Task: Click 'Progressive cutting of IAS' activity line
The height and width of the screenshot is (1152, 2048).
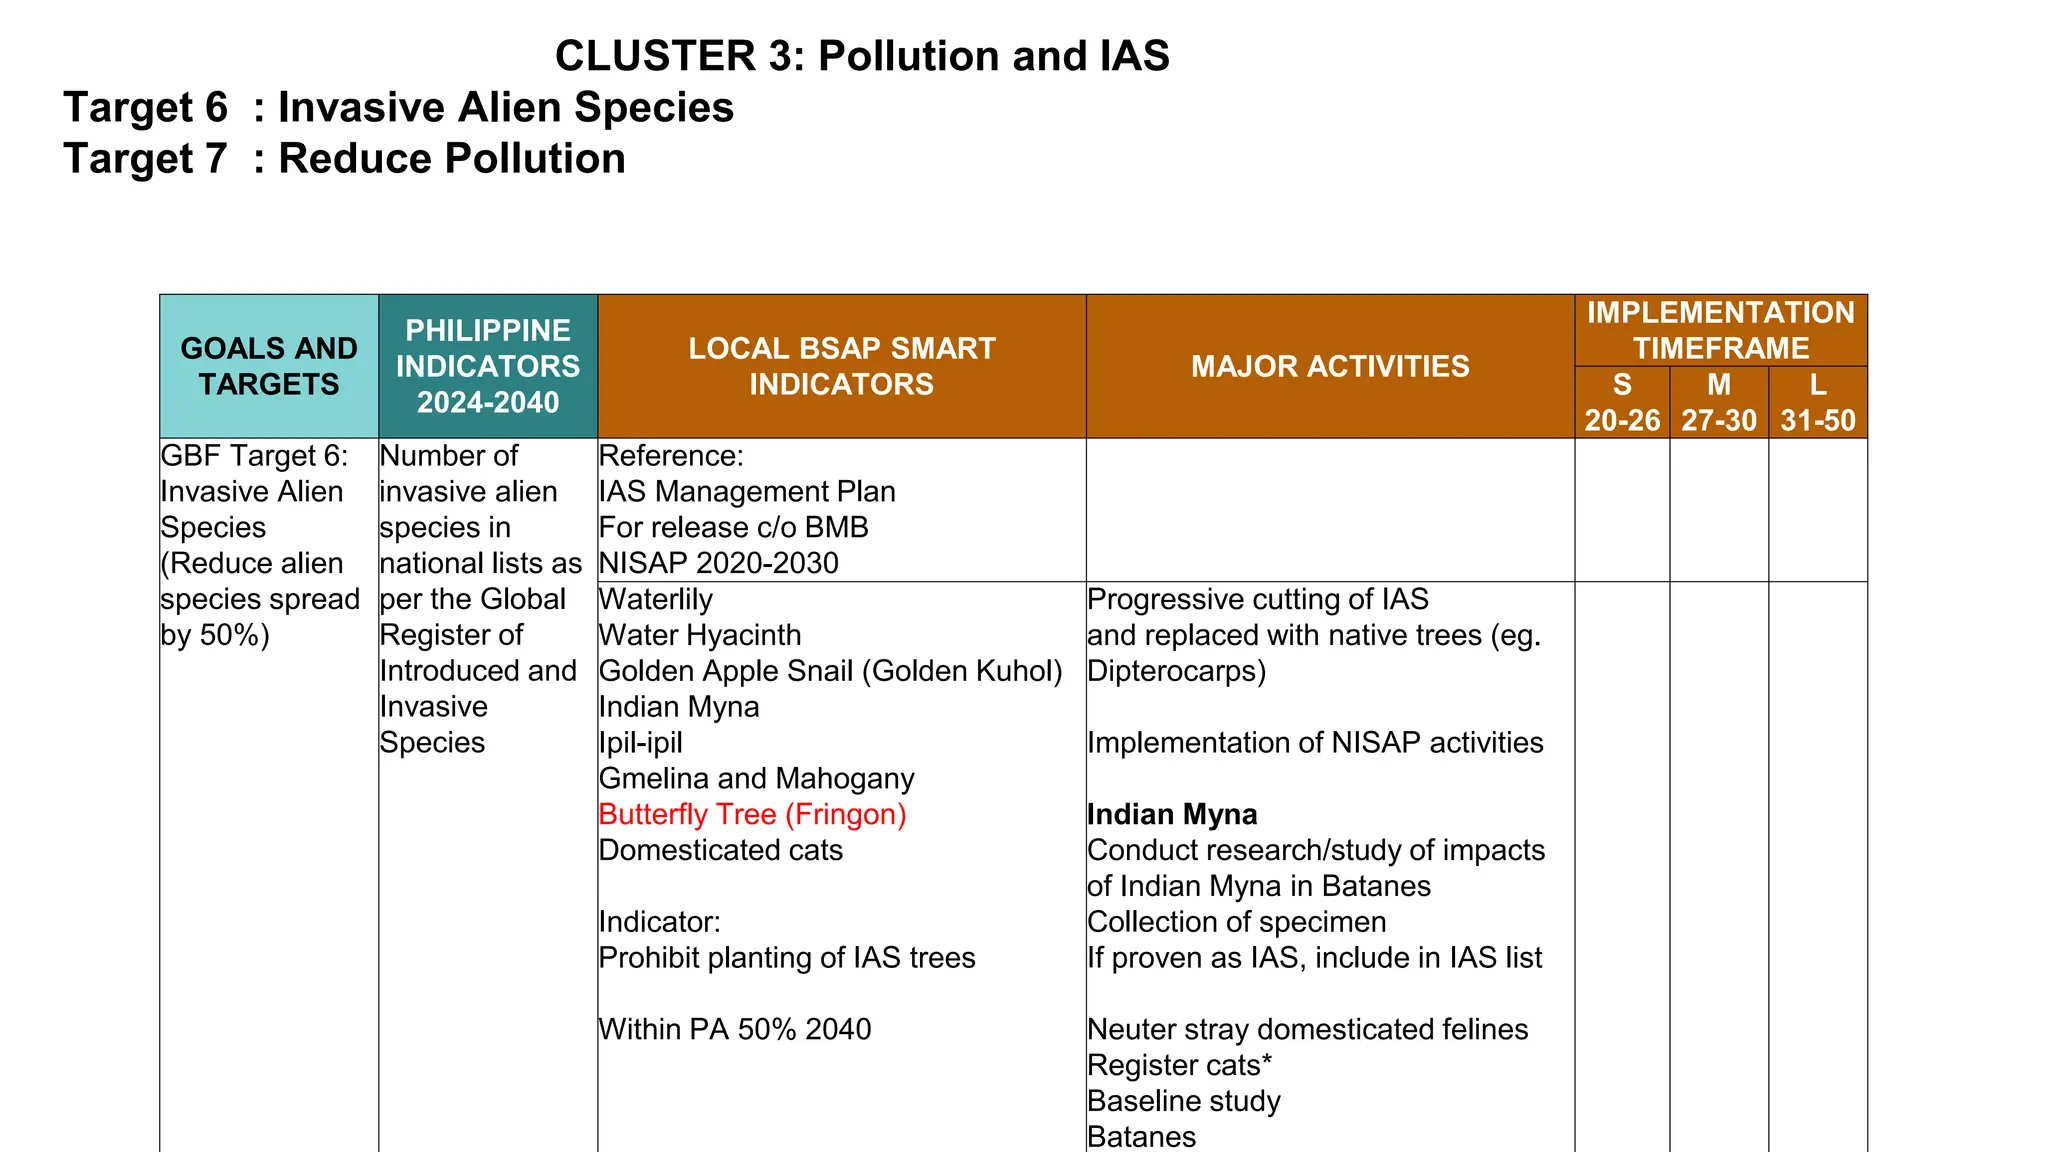Action: (x=1258, y=599)
